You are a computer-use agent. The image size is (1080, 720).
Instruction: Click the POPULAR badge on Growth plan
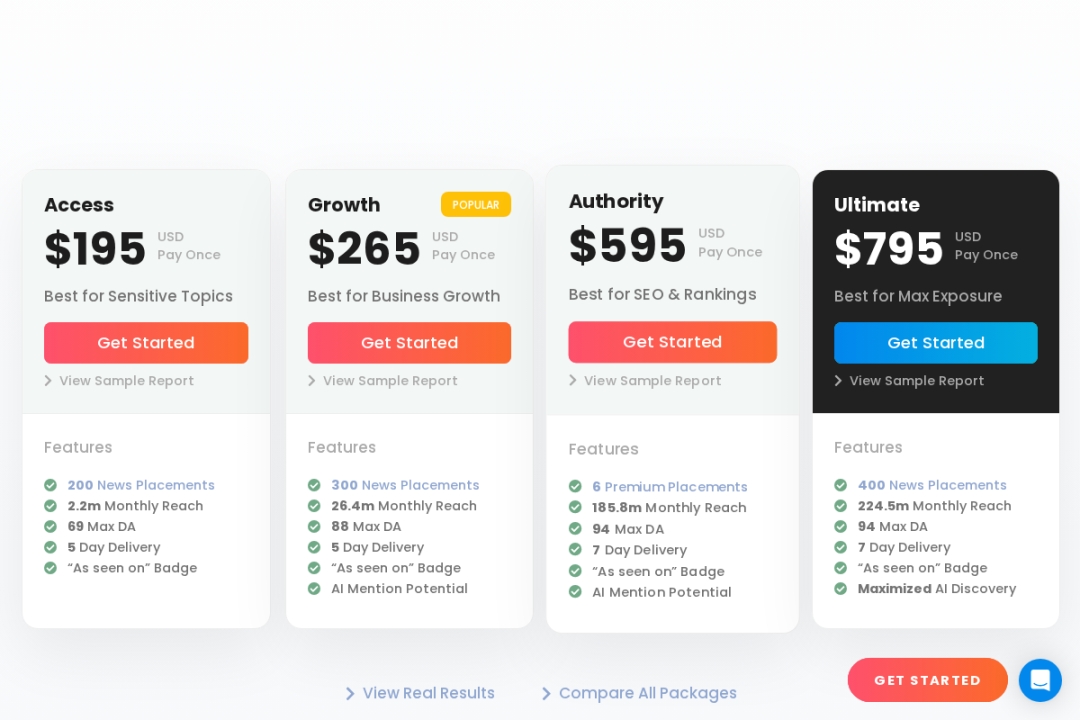point(476,205)
